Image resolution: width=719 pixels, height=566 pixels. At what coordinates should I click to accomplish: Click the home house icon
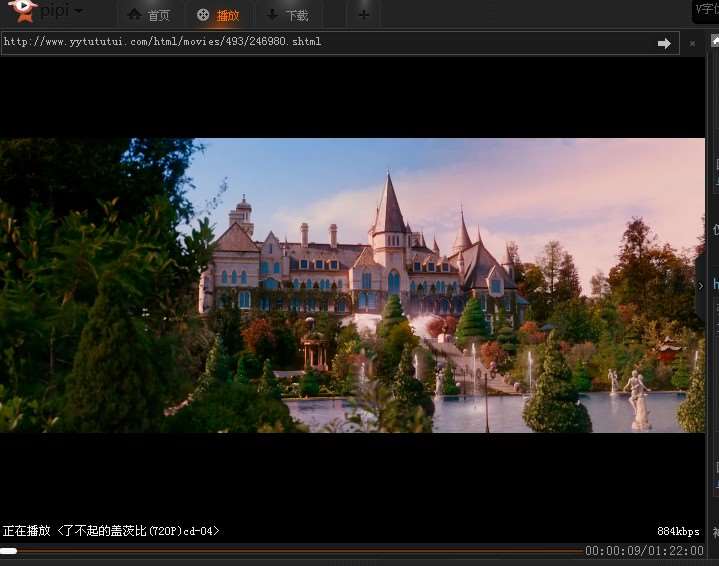click(134, 14)
